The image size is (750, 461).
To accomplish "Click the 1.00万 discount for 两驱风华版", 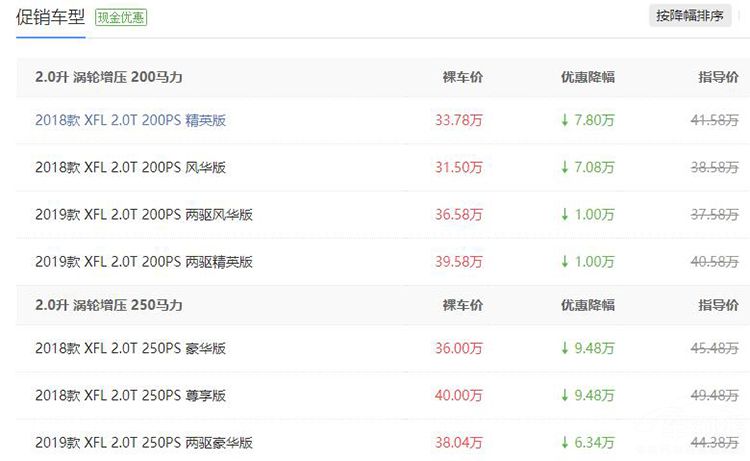I will (588, 215).
